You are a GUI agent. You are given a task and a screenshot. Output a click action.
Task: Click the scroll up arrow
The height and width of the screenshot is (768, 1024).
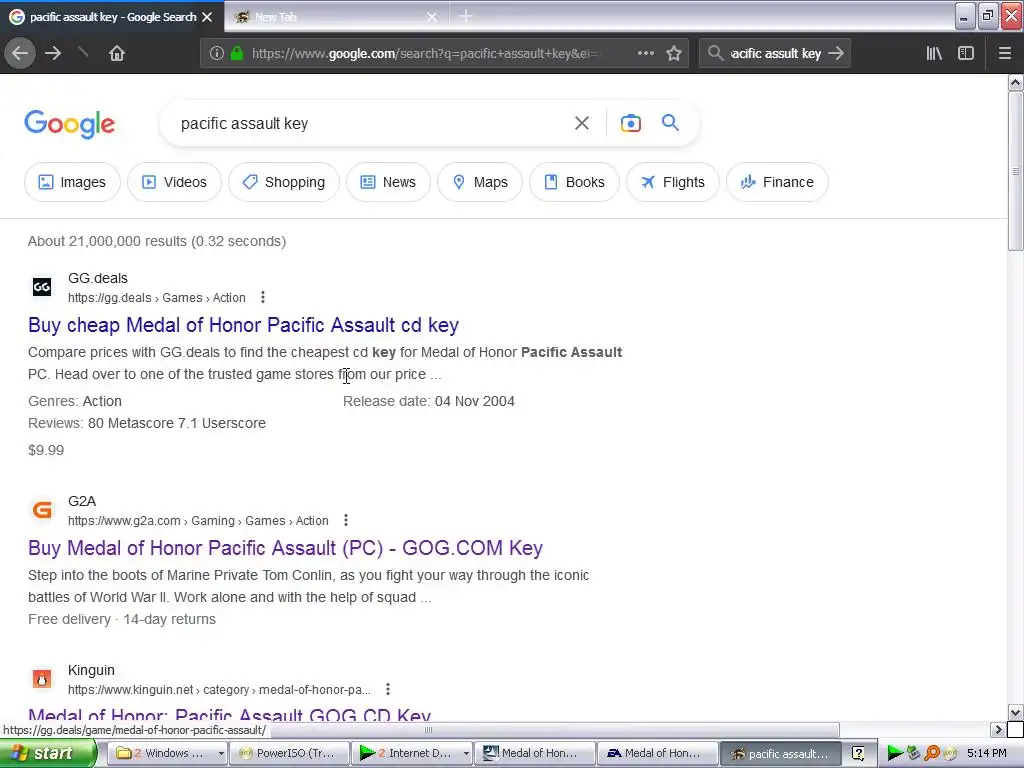point(1015,82)
